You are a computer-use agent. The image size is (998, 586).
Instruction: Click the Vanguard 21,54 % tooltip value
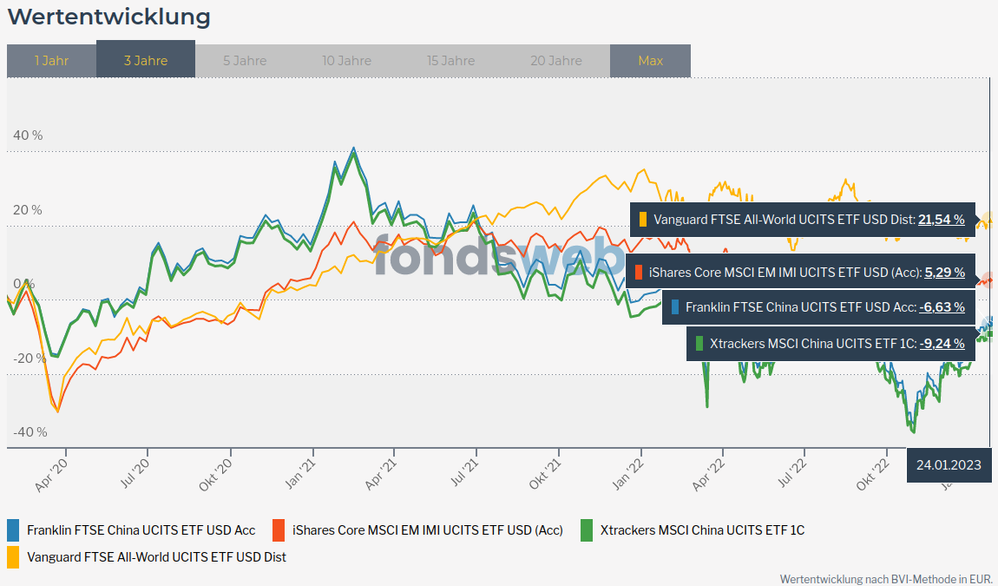coord(941,219)
